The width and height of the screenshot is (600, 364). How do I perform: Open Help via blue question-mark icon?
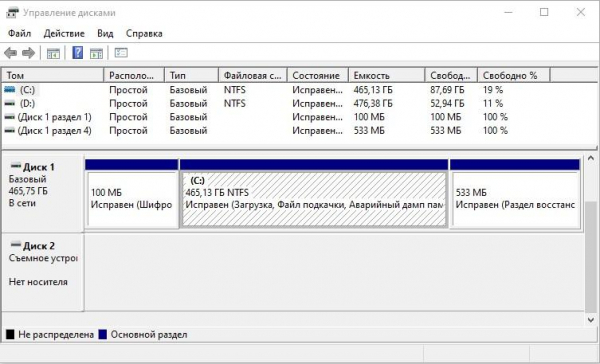pyautogui.click(x=78, y=52)
